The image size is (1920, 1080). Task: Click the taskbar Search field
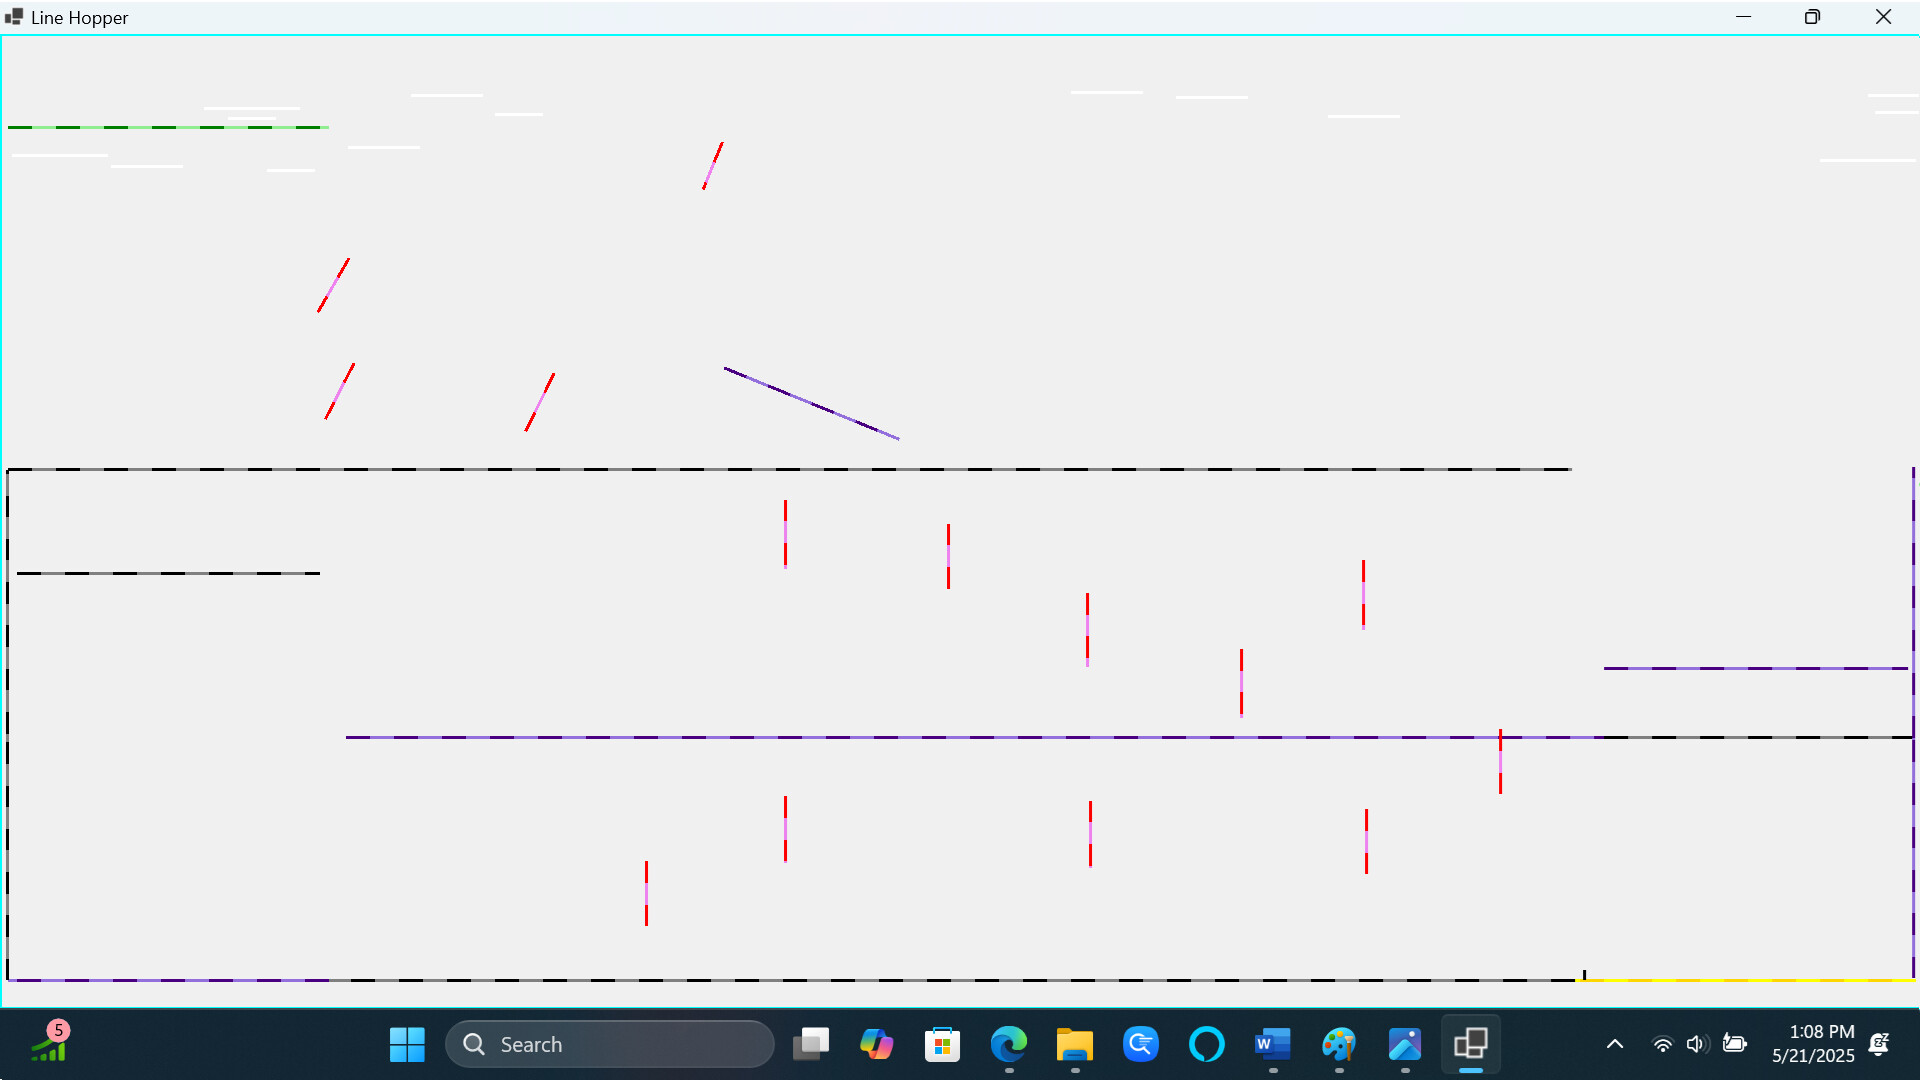pos(610,1043)
